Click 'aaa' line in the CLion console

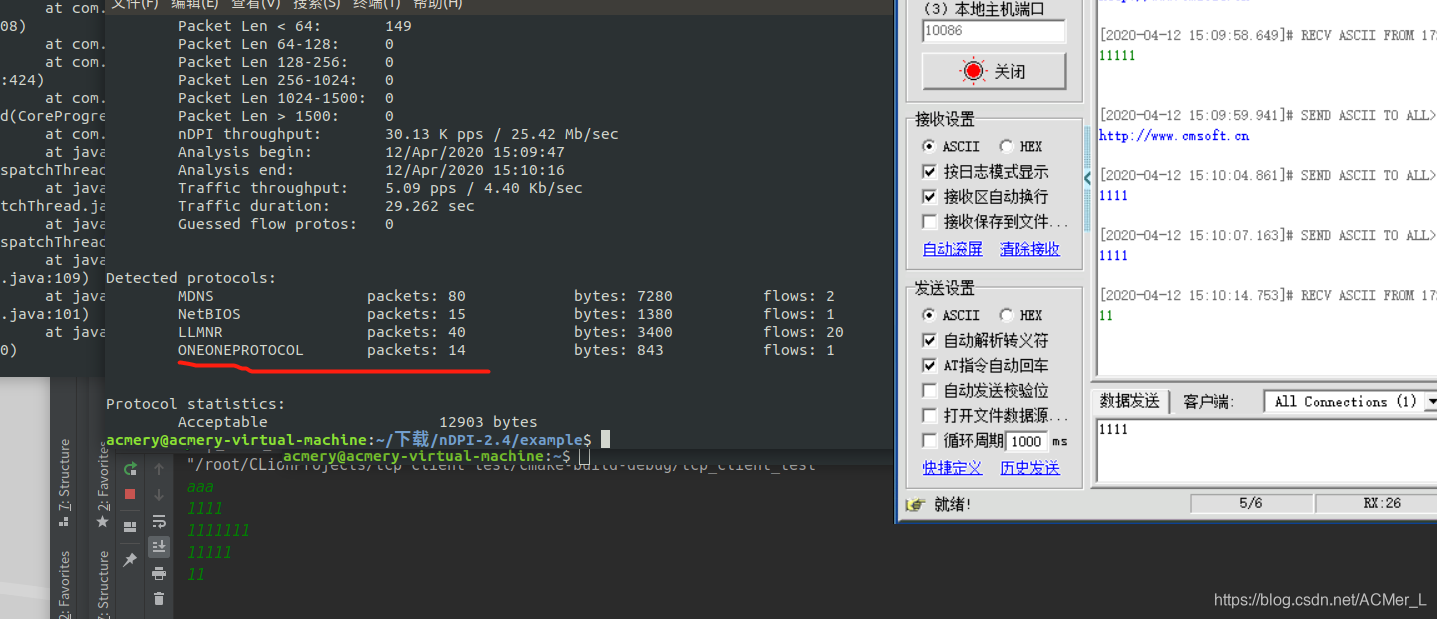click(x=200, y=487)
